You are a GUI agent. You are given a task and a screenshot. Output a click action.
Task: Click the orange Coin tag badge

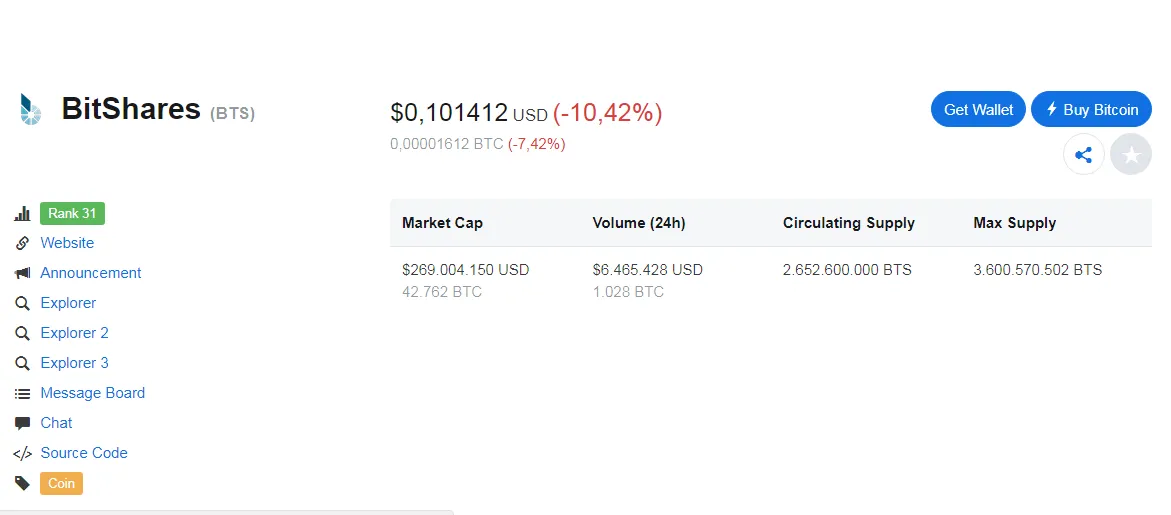pyautogui.click(x=61, y=483)
